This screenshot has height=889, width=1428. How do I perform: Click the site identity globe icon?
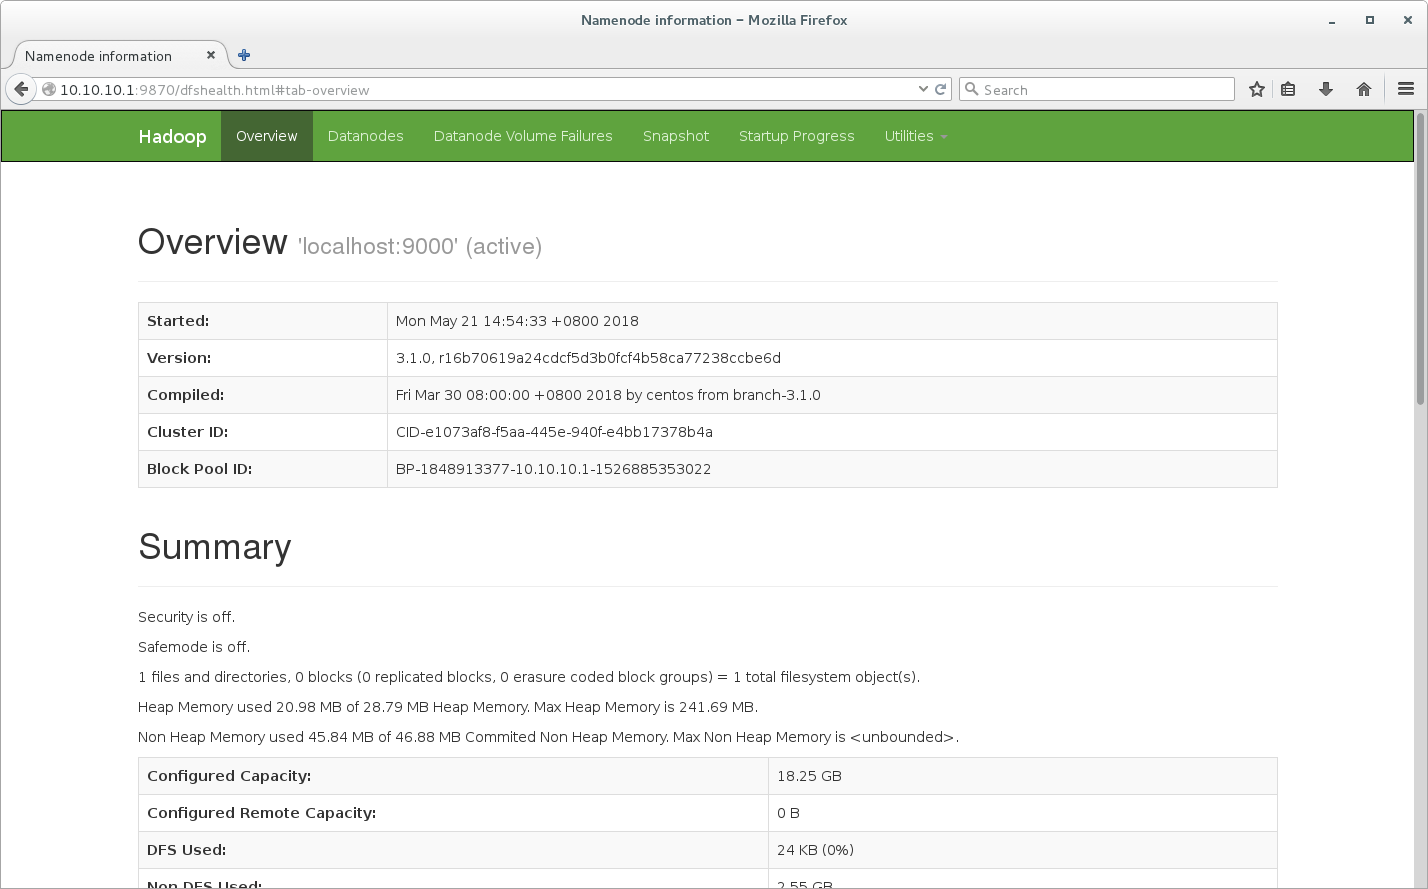click(48, 89)
